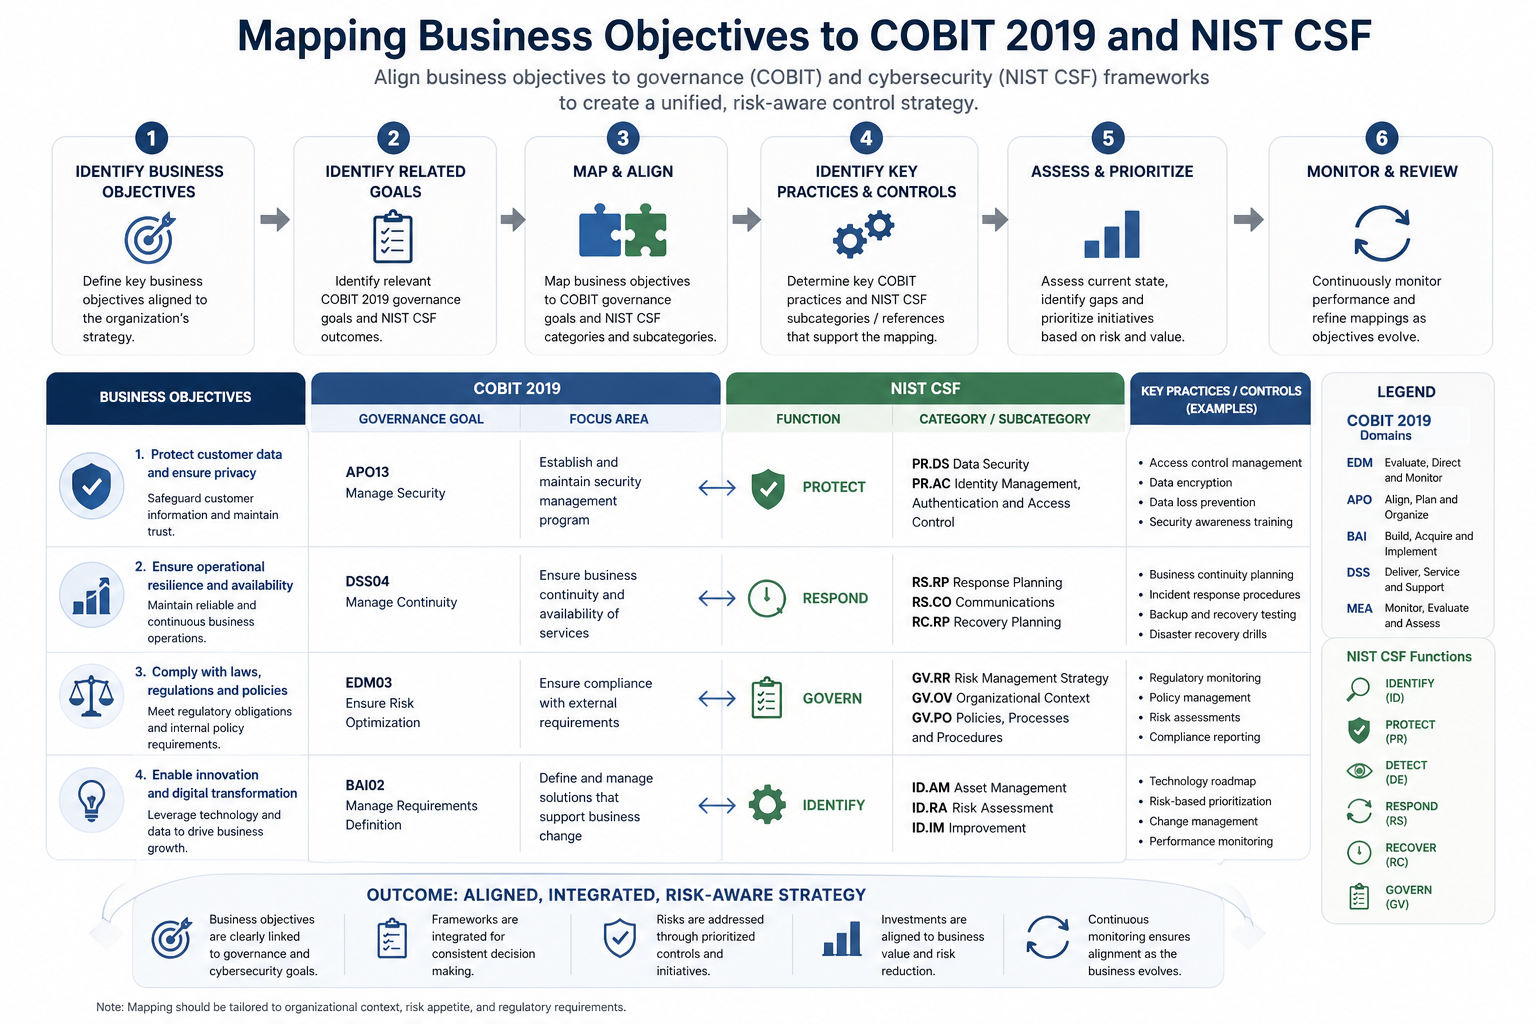
Task: Click the lightbulb icon beside Enable innovation objective
Action: (x=92, y=800)
